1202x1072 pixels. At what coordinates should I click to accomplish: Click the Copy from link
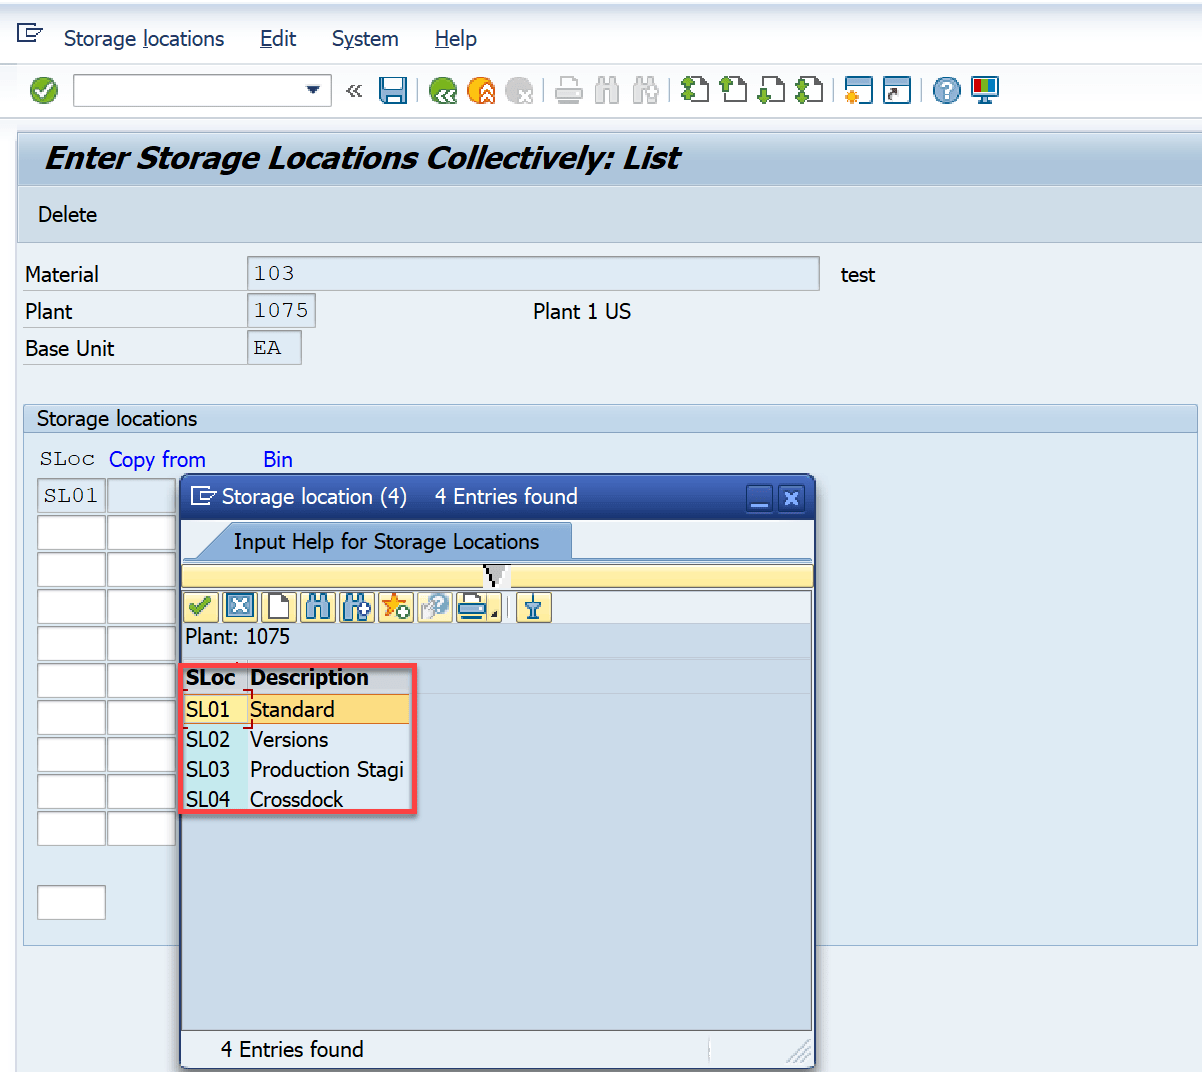coord(157,459)
